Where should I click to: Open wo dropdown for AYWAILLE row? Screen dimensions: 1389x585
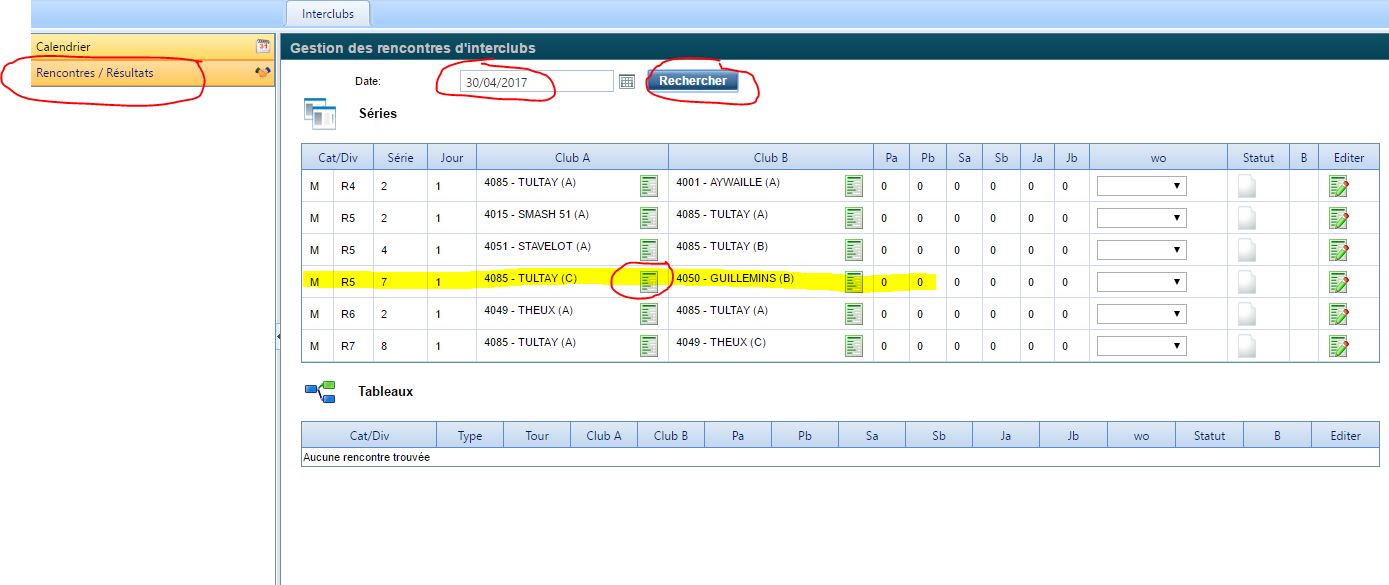(1141, 186)
